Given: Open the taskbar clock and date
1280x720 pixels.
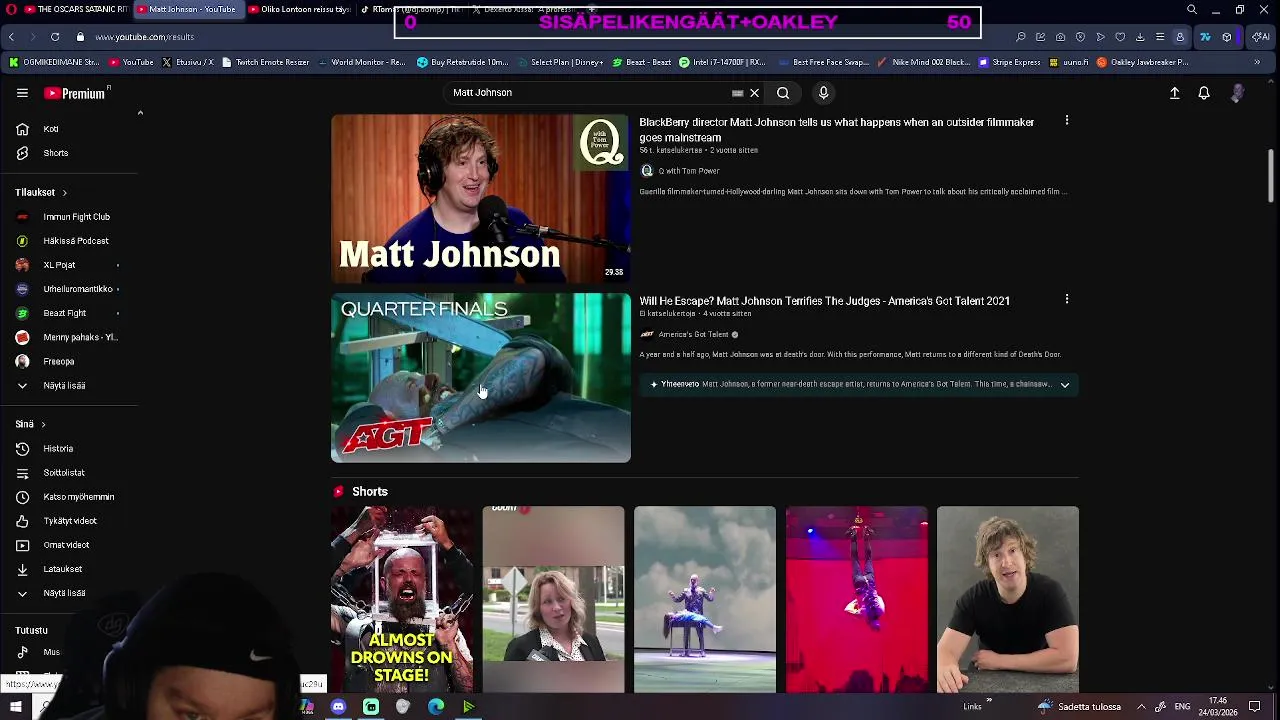Looking at the screenshot, I should tap(1218, 706).
